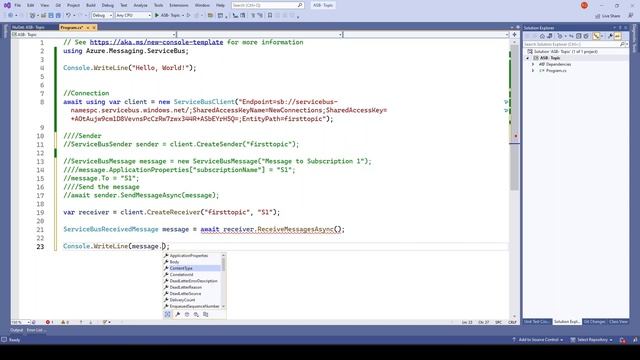Open the Build menu

pyautogui.click(x=91, y=5)
